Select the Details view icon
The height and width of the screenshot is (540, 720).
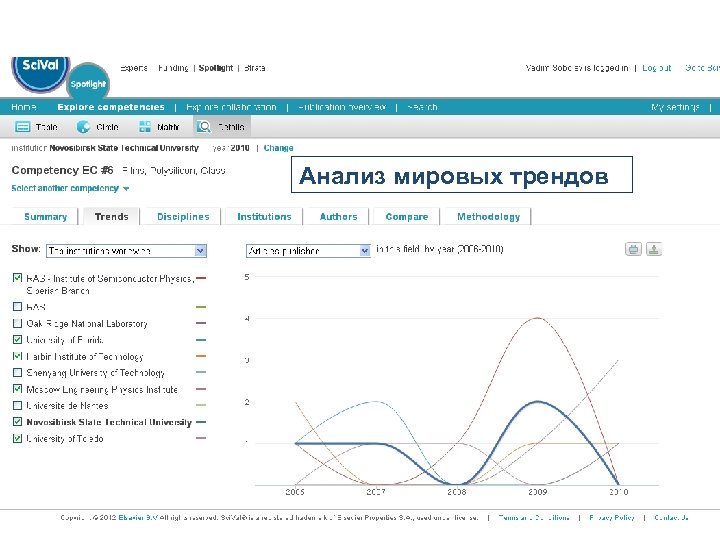point(203,127)
